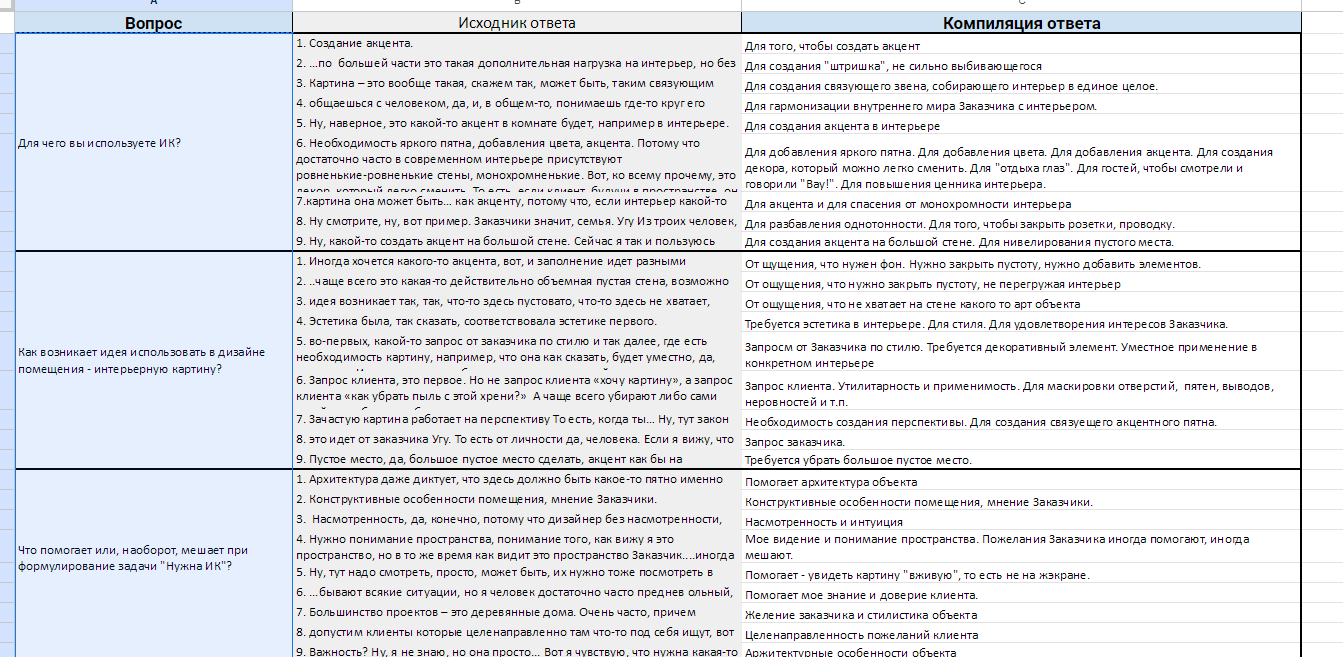Click cell "Для акцента и для спасения"
The image size is (1343, 657).
1021,203
